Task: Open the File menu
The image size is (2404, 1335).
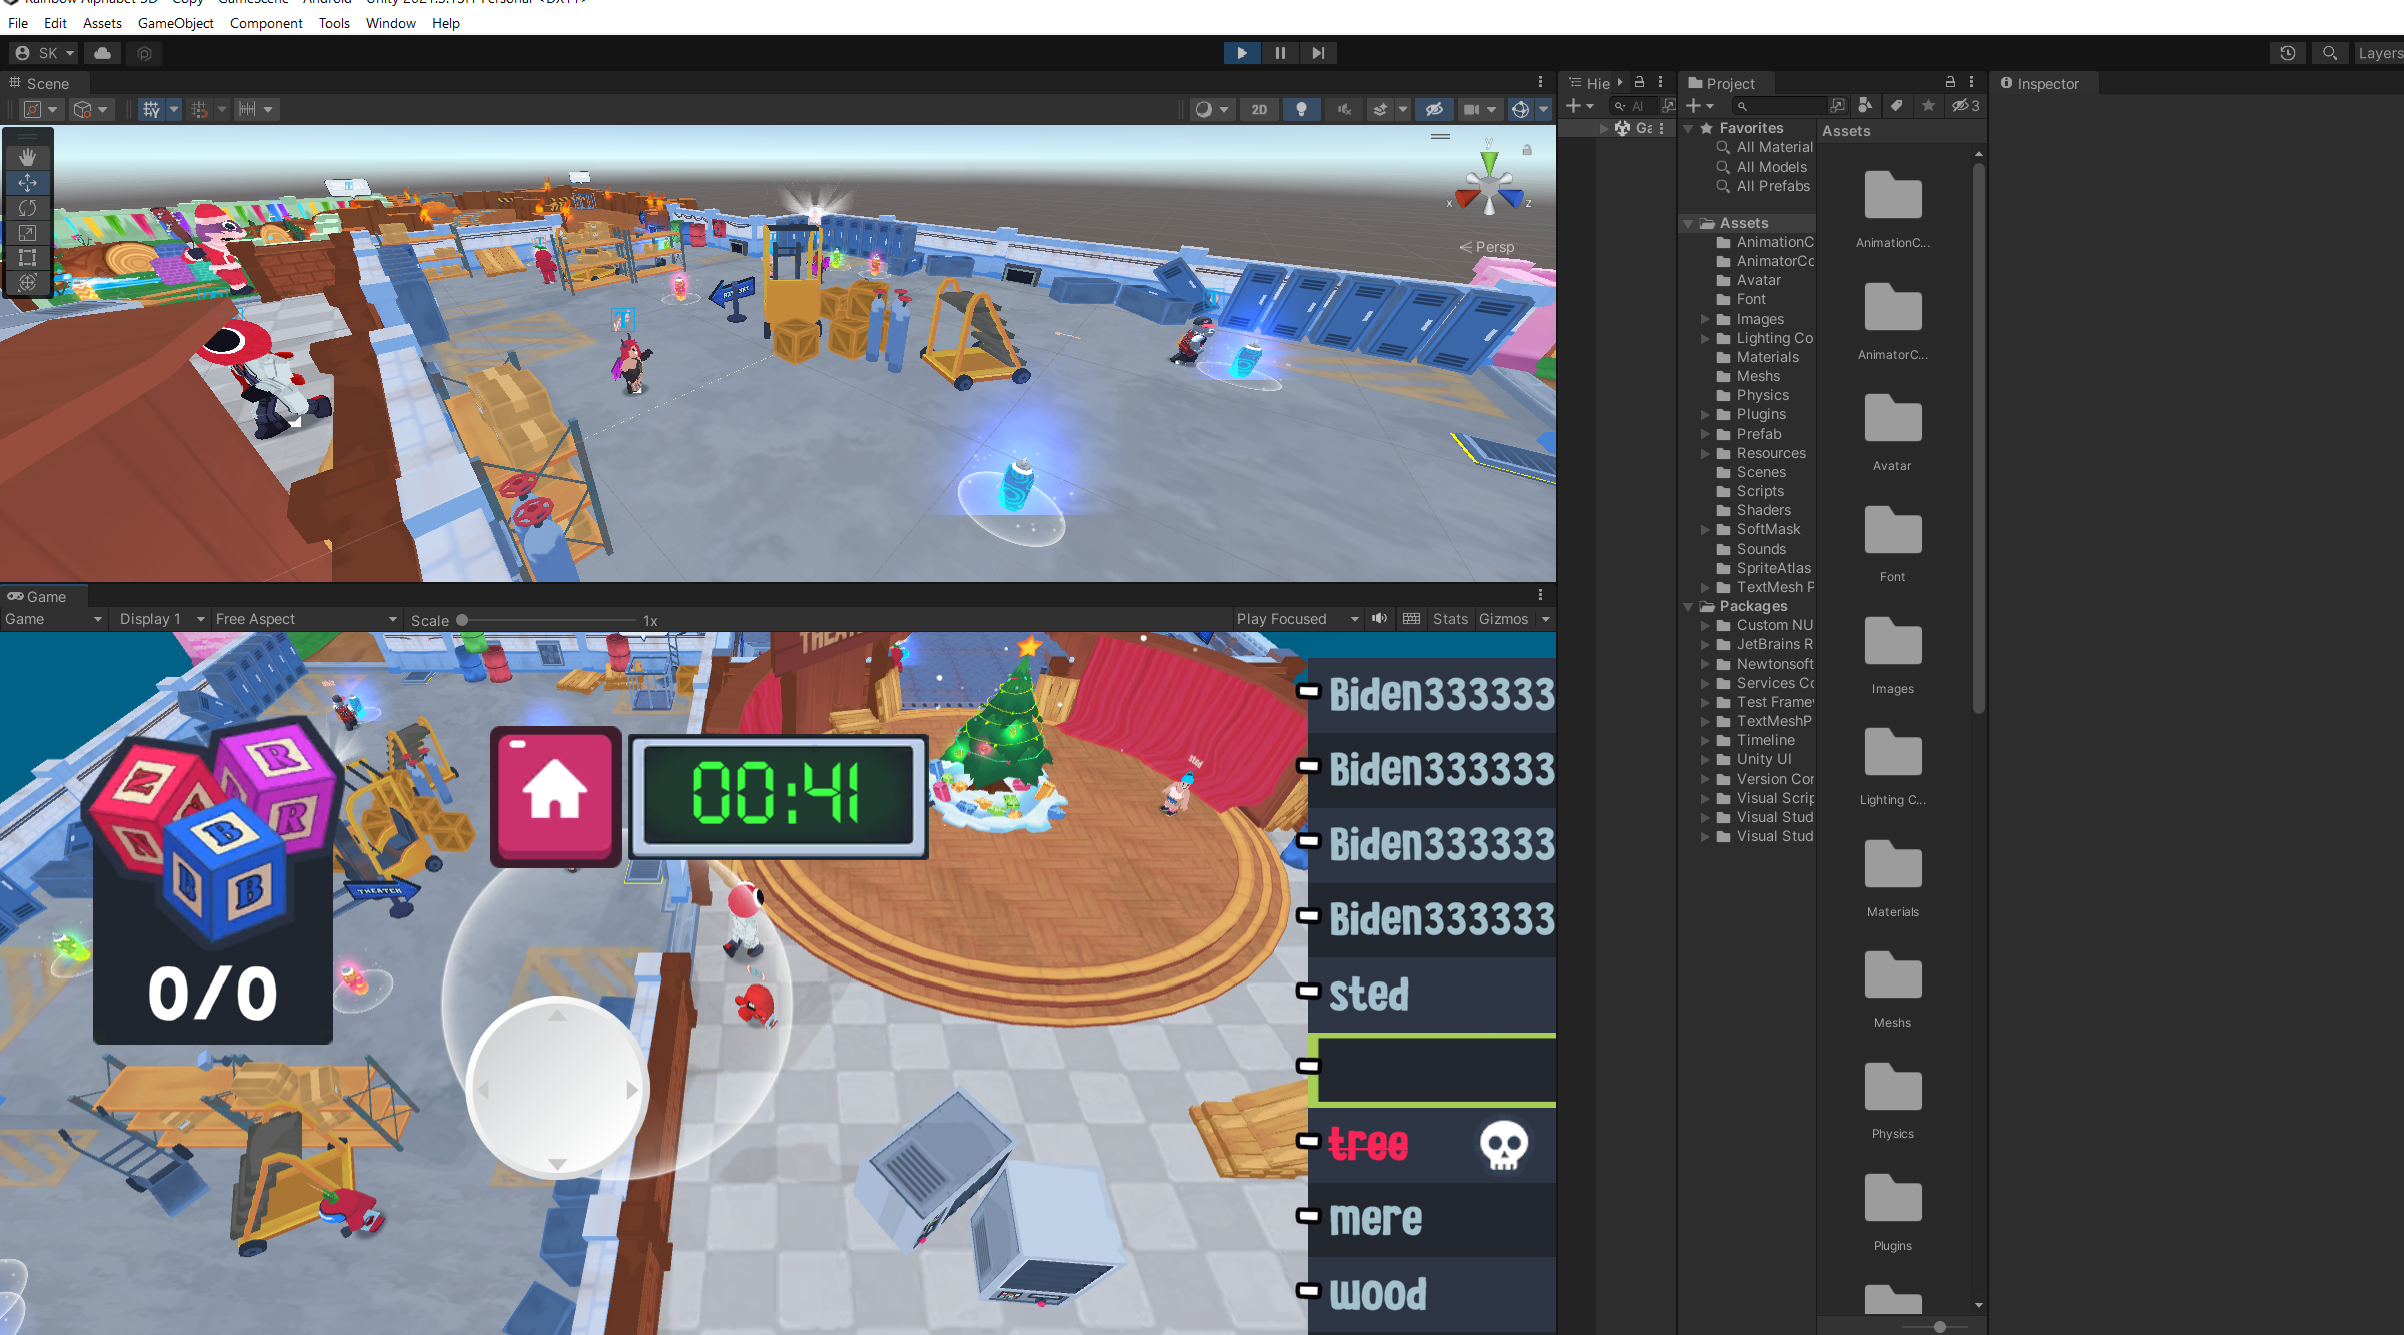Action: (18, 23)
